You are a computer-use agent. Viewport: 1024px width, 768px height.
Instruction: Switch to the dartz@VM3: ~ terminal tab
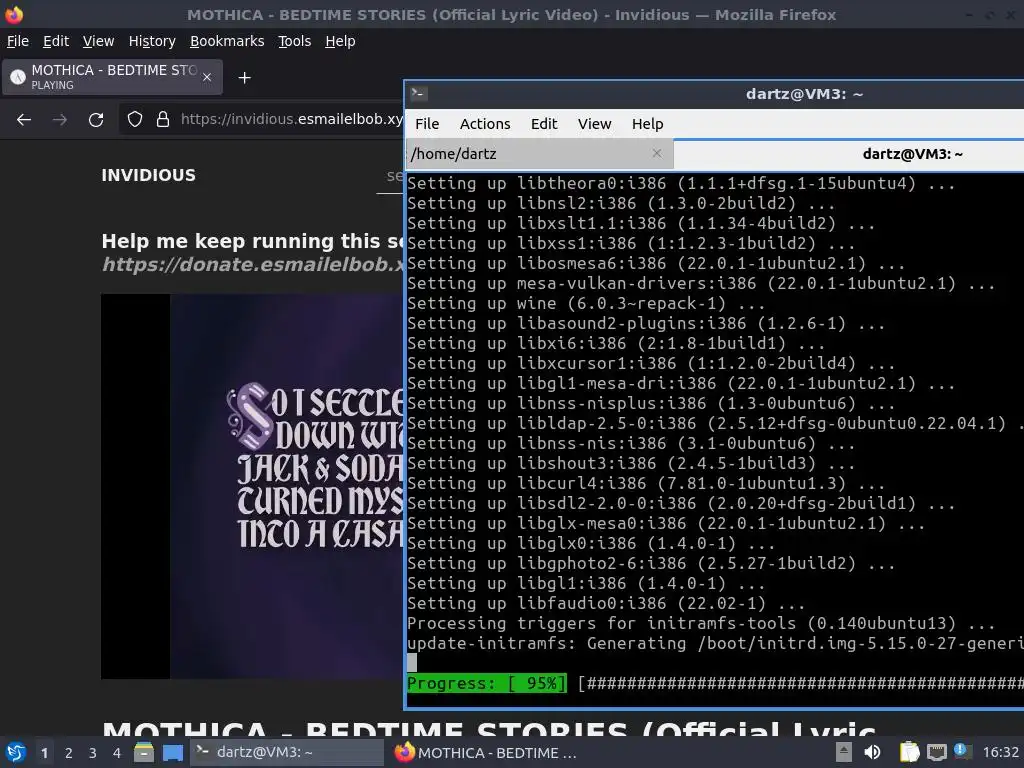pos(848,154)
